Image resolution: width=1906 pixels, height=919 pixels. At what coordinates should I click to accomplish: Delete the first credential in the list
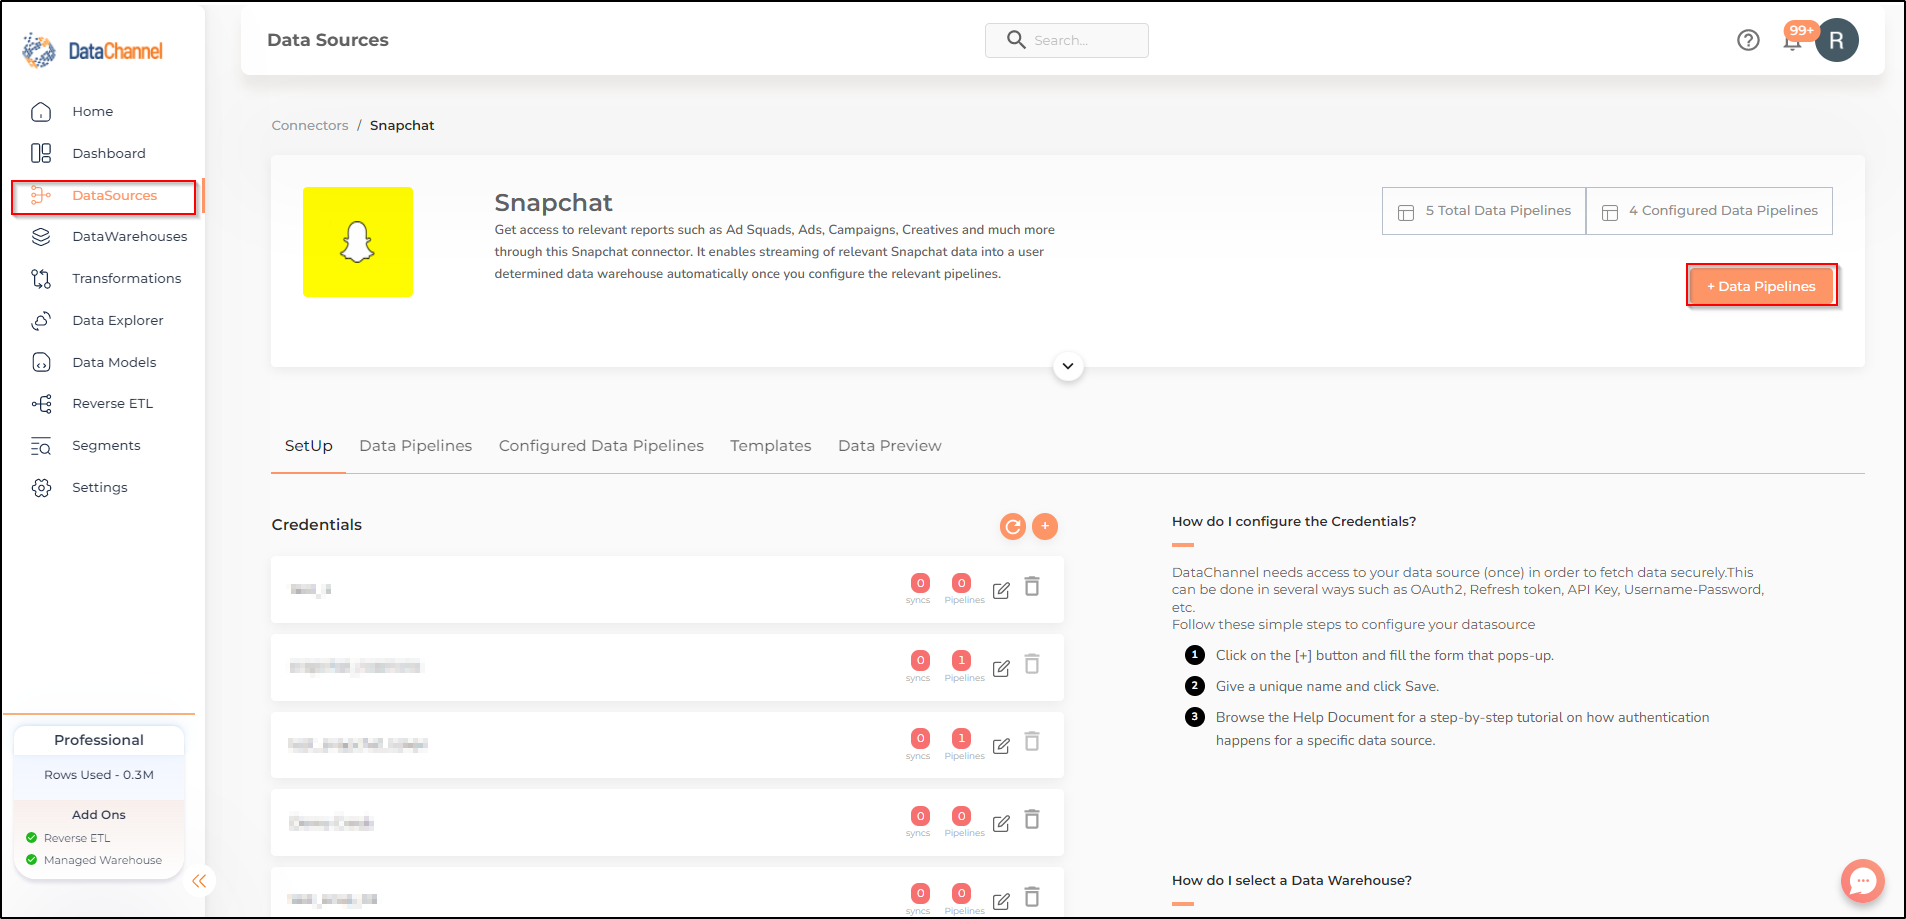pos(1032,587)
